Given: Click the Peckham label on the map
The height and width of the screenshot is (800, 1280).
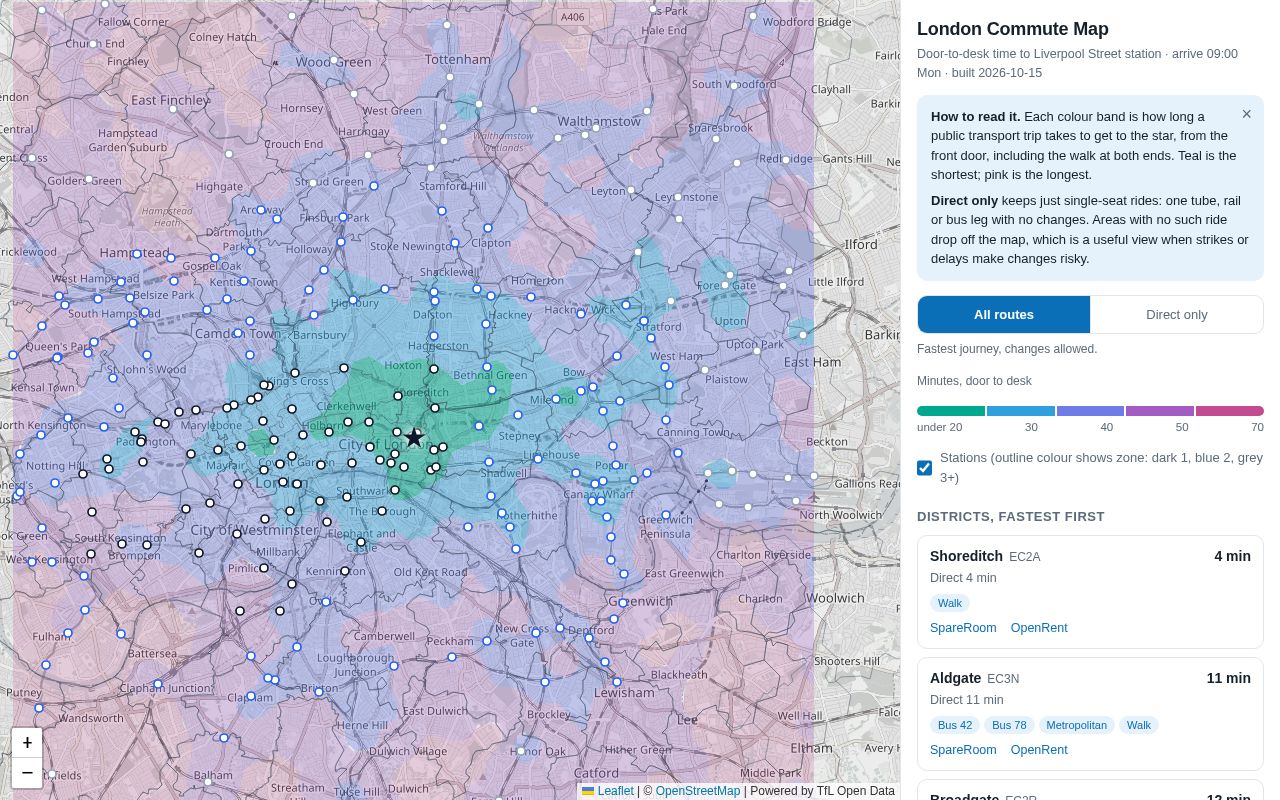Looking at the screenshot, I should (x=451, y=640).
